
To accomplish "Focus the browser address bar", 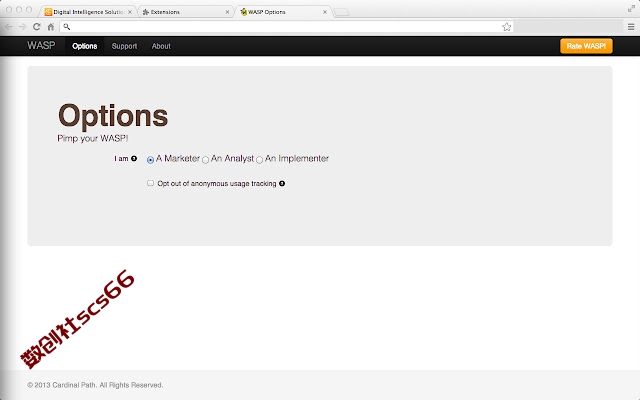I will [x=287, y=27].
